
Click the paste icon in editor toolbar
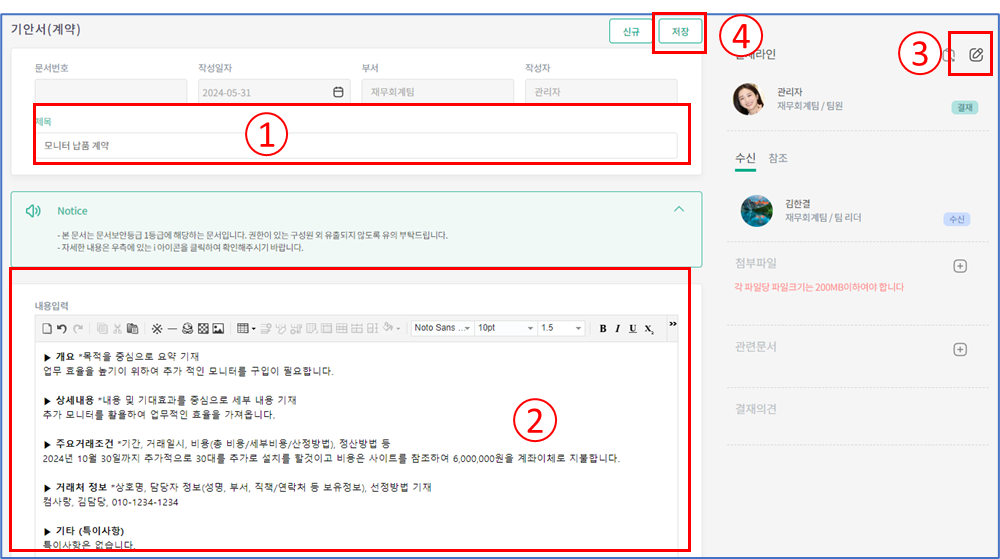click(132, 328)
